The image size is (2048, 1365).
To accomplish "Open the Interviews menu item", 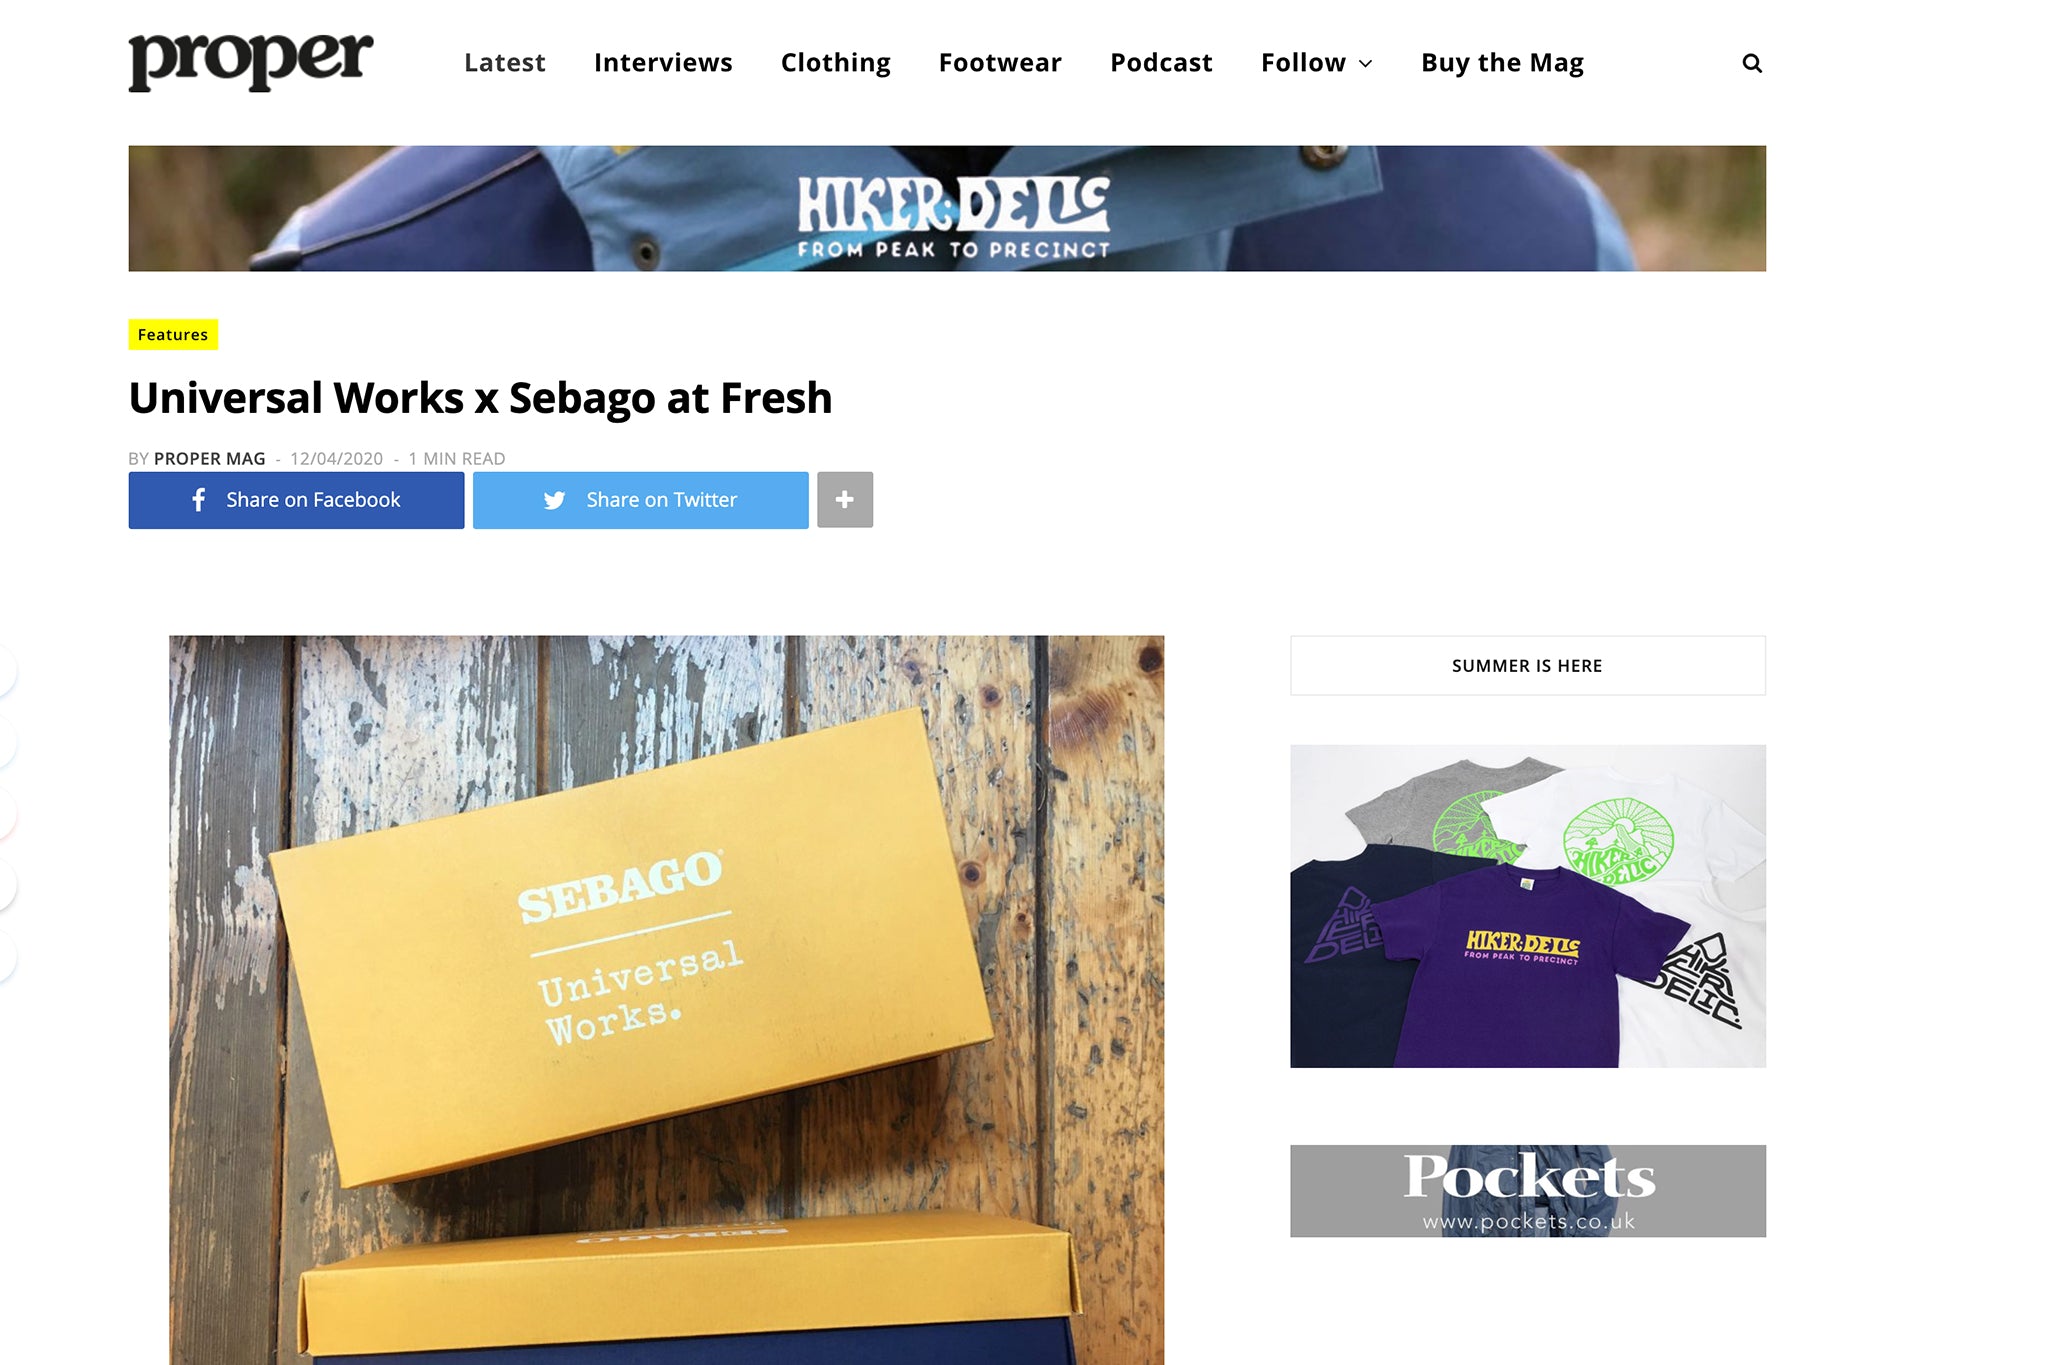I will coord(663,63).
